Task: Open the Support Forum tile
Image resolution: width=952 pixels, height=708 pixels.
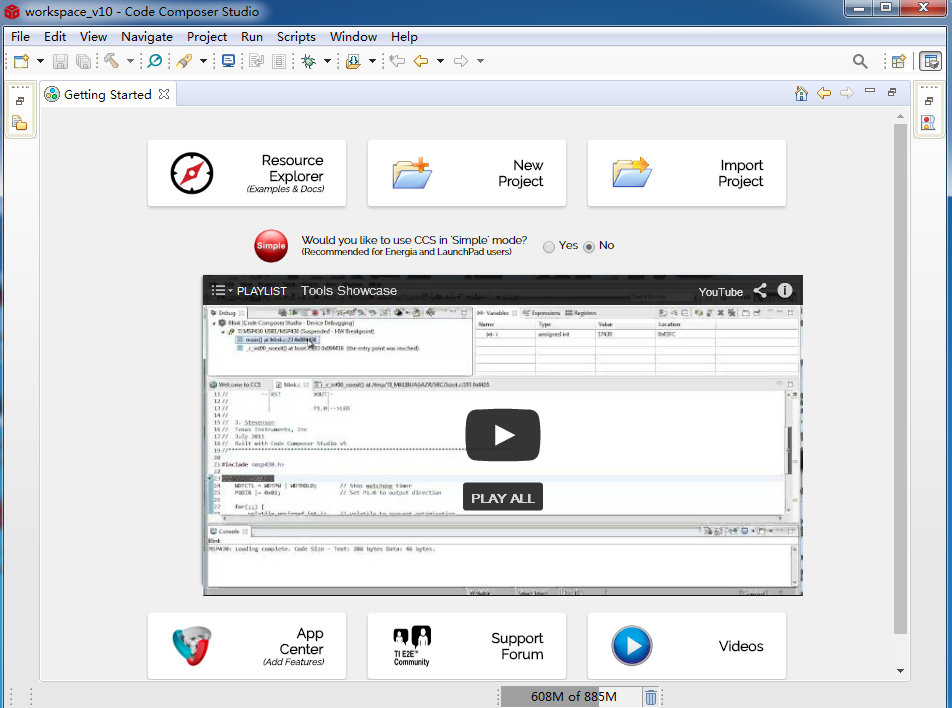Action: [467, 645]
